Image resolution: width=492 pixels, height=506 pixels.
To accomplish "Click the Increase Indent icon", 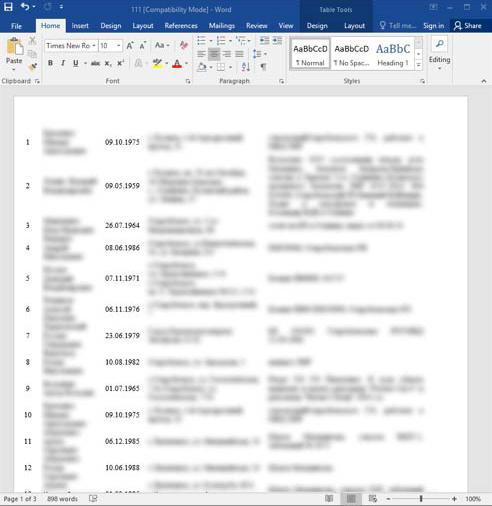I will click(x=277, y=41).
